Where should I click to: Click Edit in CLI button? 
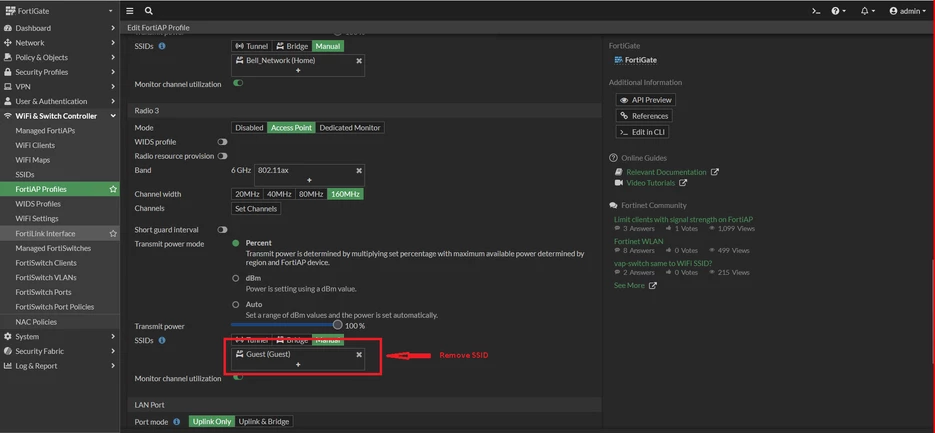[642, 132]
